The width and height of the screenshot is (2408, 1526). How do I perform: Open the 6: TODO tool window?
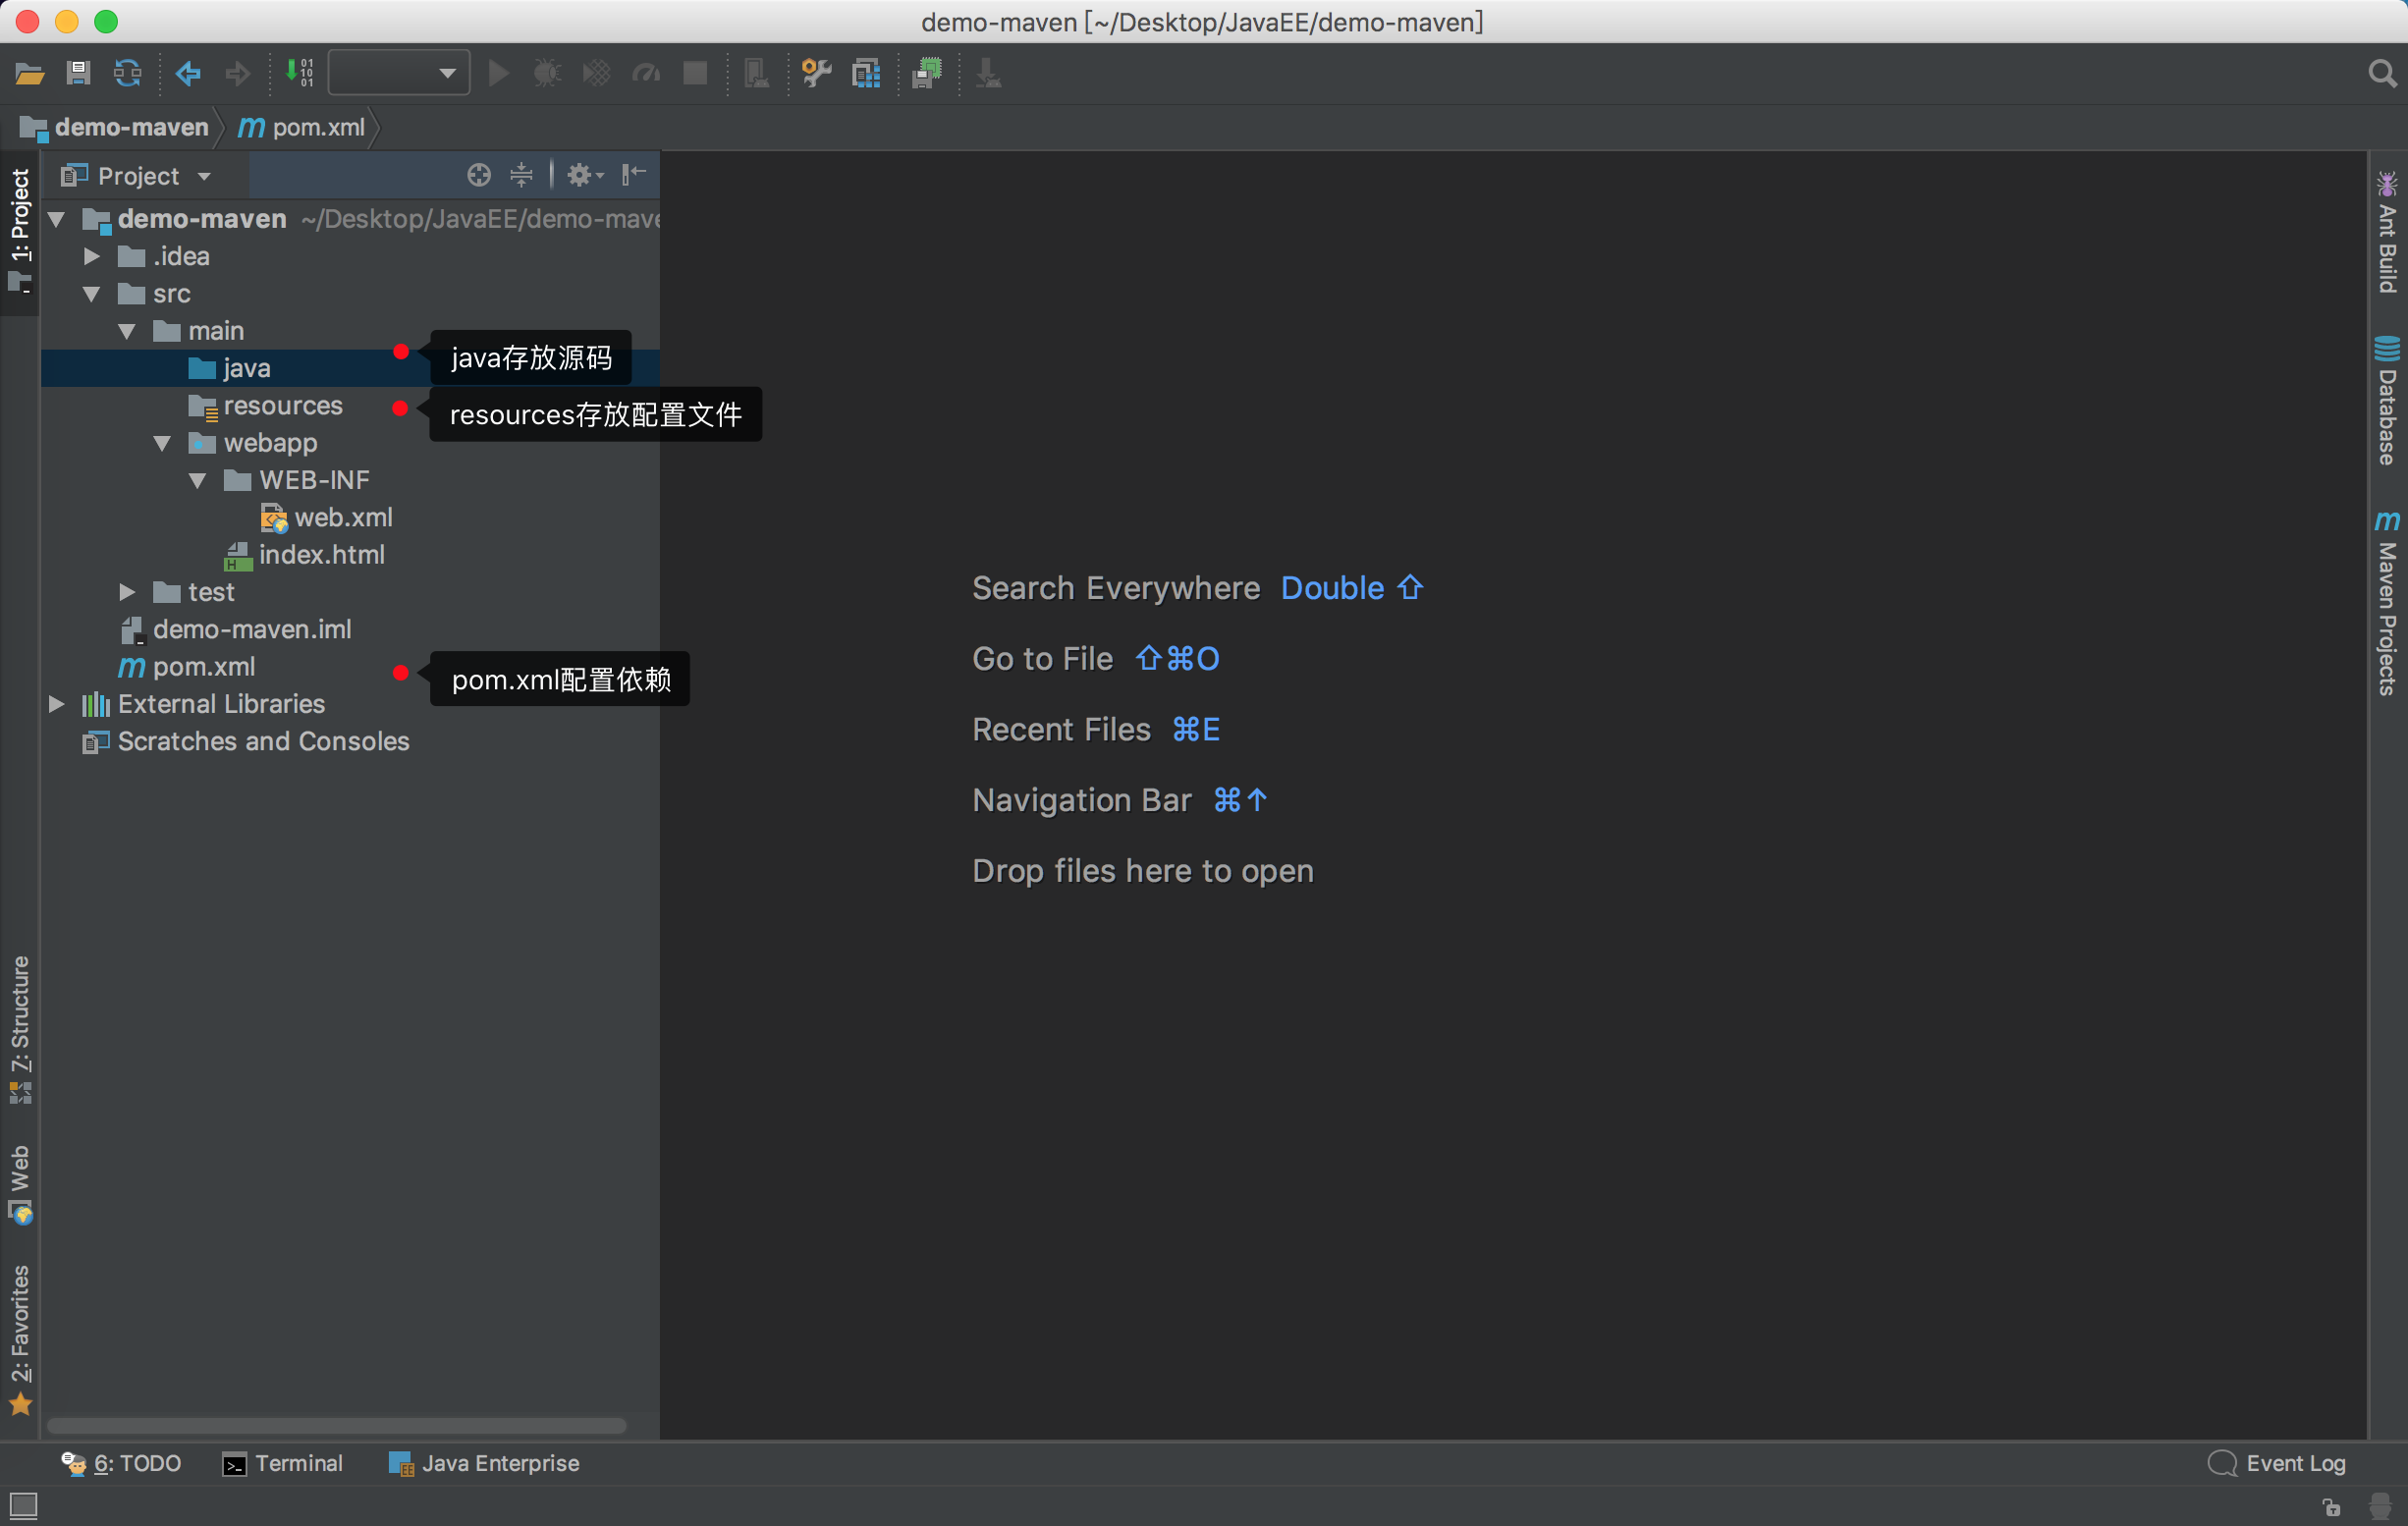[x=121, y=1464]
